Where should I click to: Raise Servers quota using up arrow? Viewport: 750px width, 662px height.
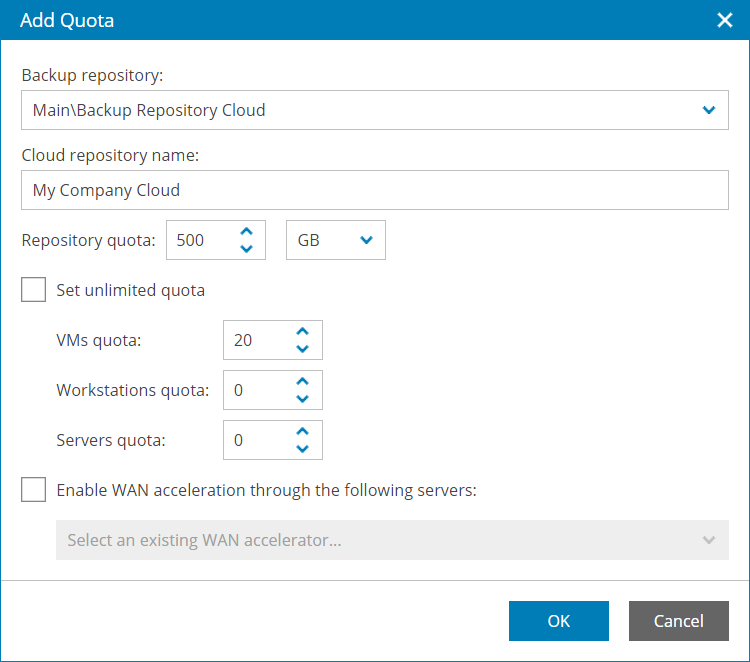pyautogui.click(x=303, y=432)
